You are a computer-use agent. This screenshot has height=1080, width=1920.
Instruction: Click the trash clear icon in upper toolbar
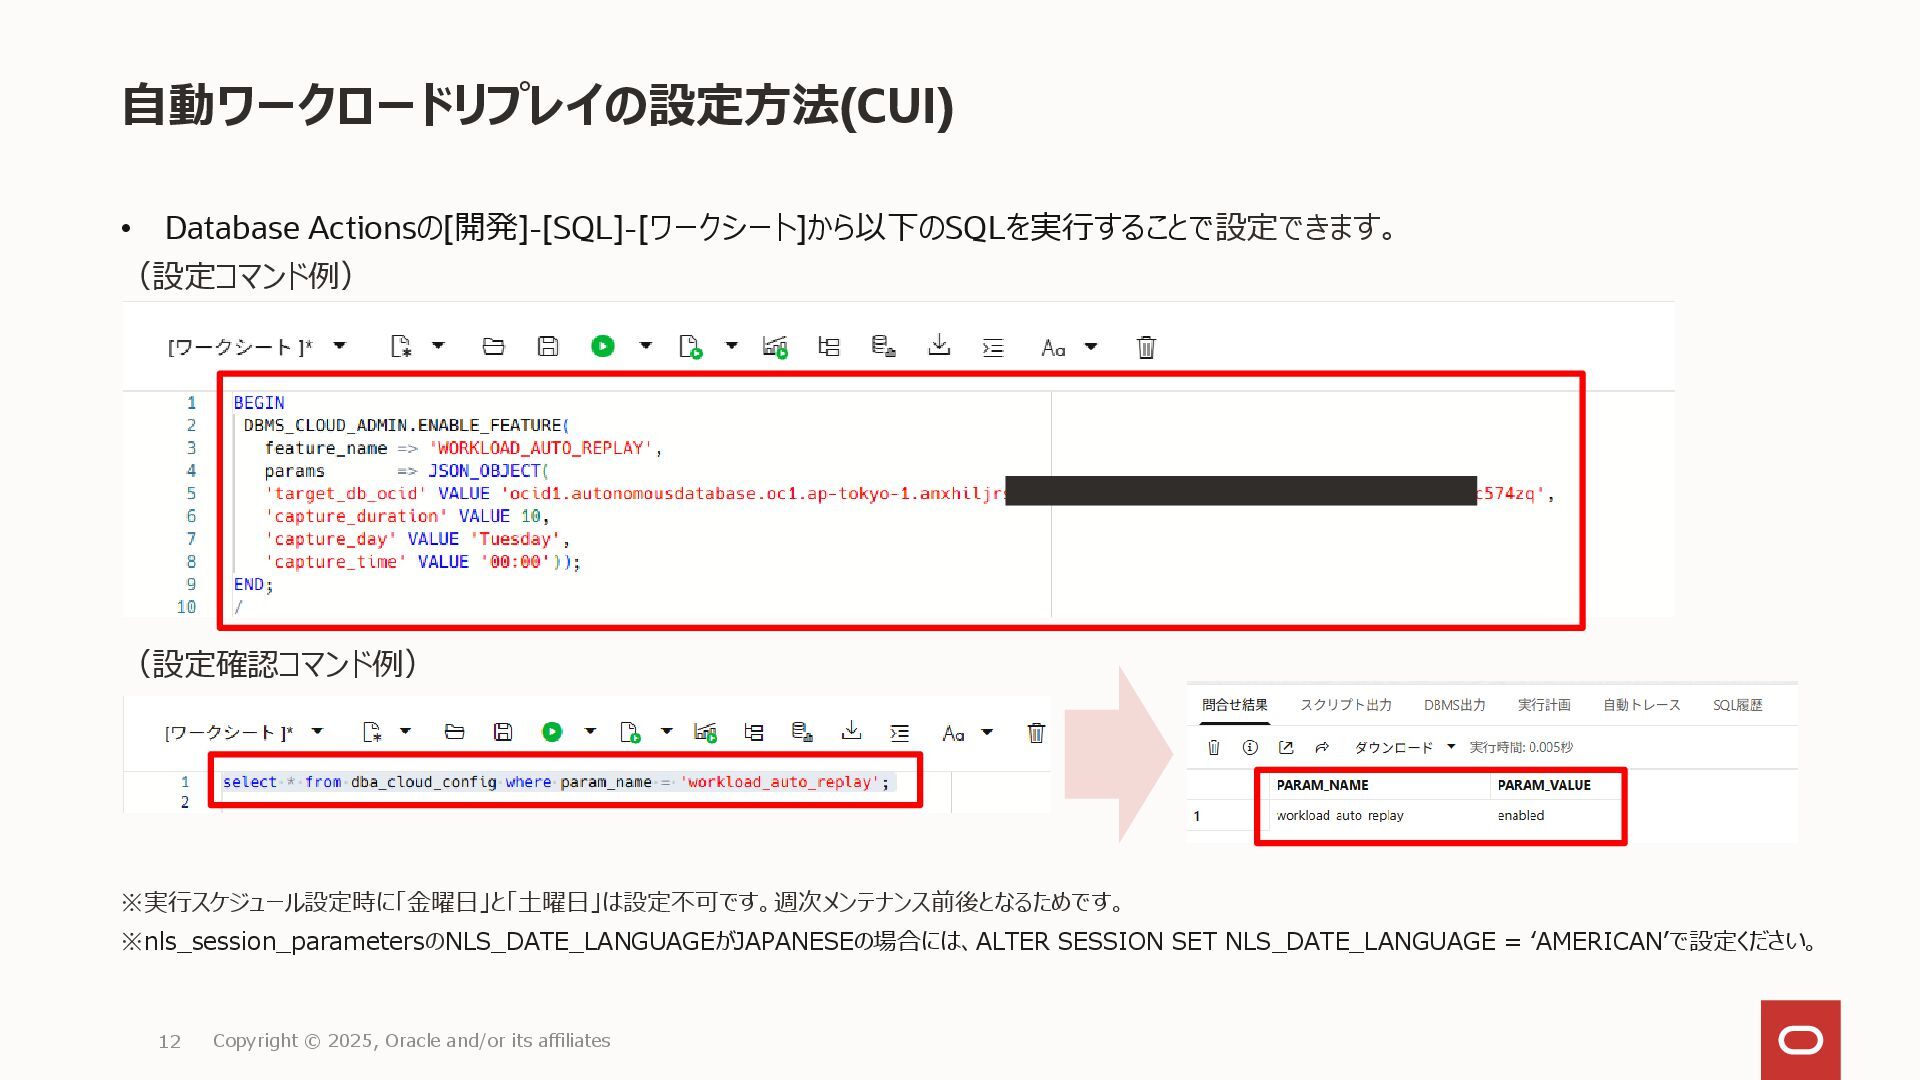point(1146,347)
